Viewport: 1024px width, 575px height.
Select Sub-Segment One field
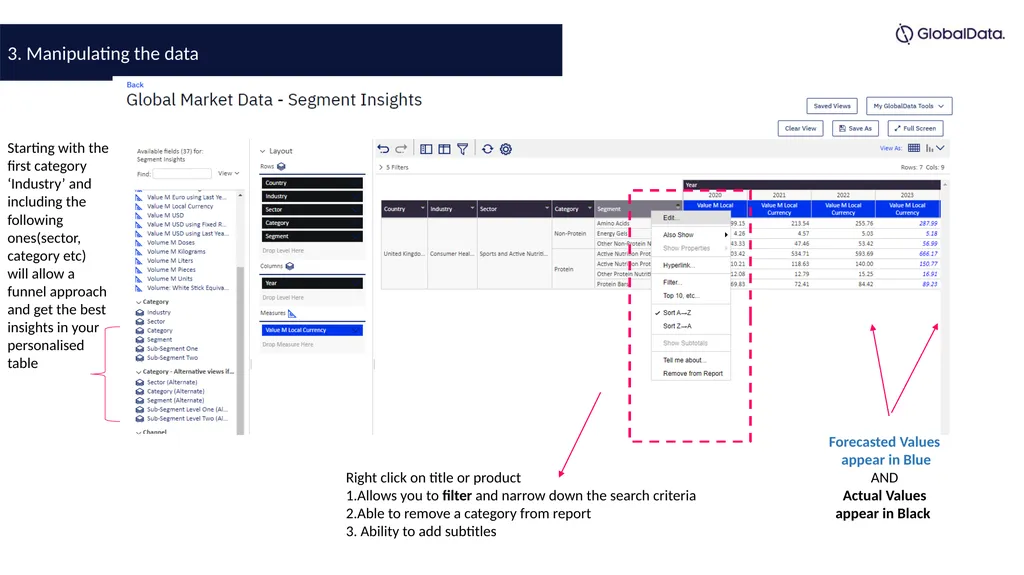[x=172, y=349]
